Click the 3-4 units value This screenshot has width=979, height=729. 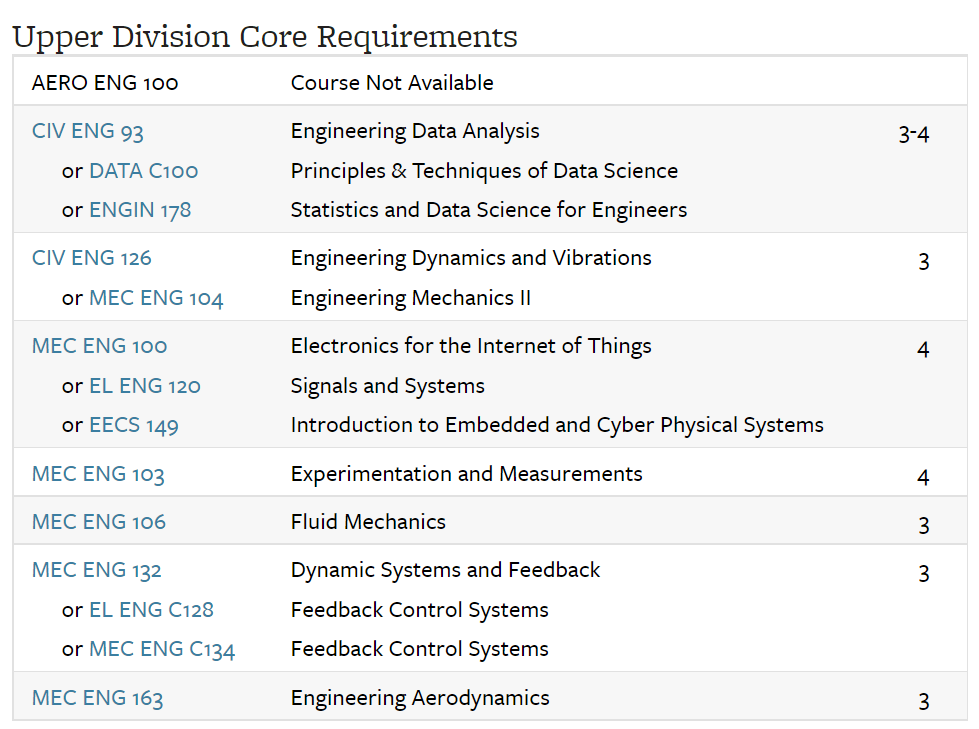pyautogui.click(x=913, y=134)
